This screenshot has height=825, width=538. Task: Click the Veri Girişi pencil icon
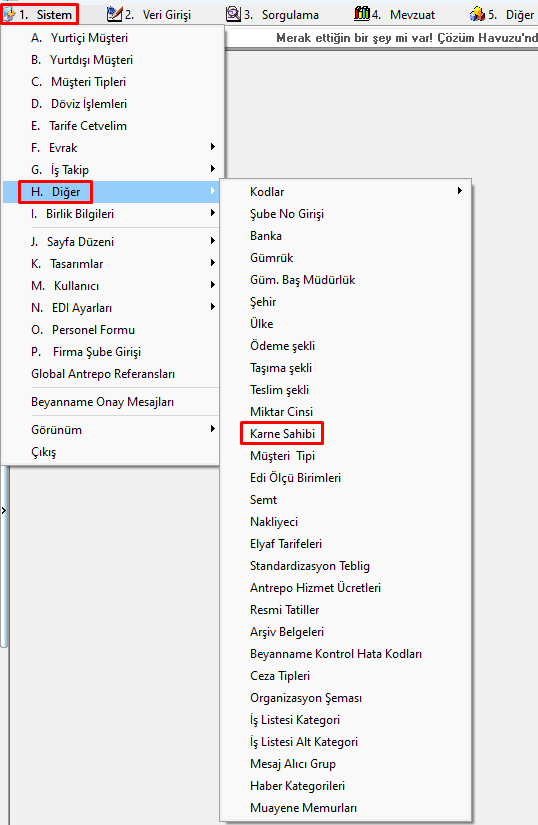[114, 14]
